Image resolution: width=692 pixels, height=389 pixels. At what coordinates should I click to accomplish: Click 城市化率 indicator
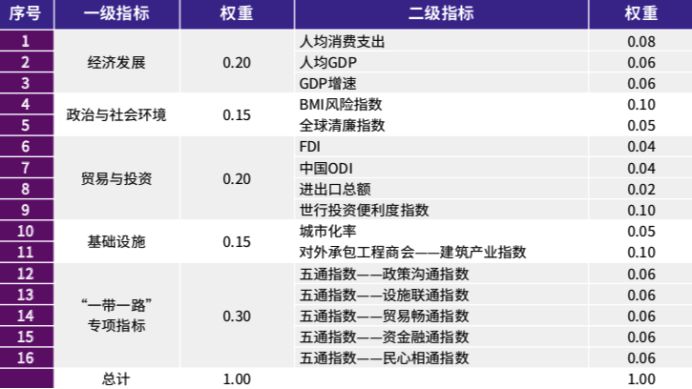(328, 231)
